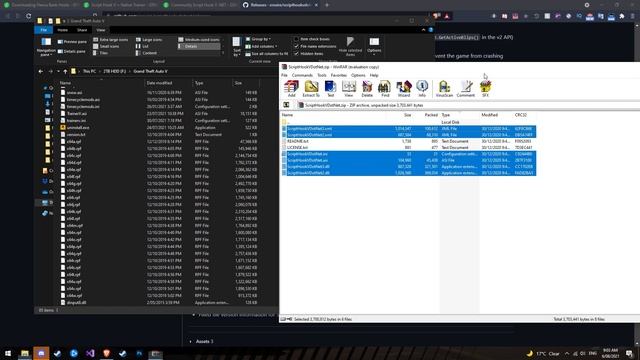Click WinRAR's up-one-level icon beside archive path

click(286, 105)
